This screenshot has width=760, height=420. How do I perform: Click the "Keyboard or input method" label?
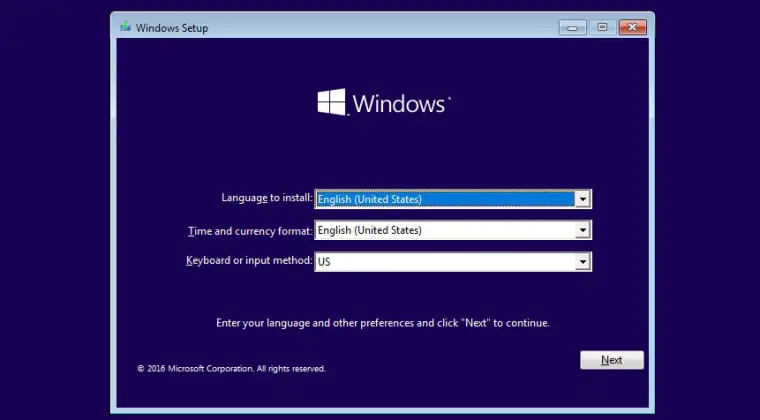coord(249,261)
